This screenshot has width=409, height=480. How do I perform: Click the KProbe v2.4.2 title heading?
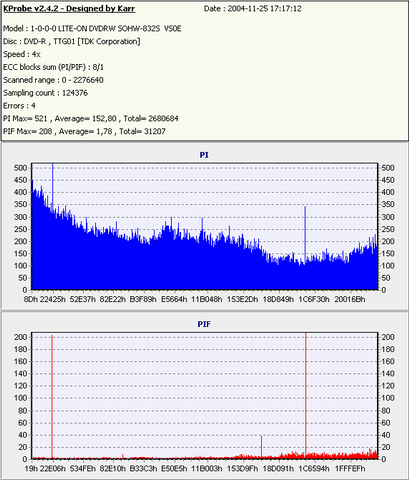click(x=69, y=9)
